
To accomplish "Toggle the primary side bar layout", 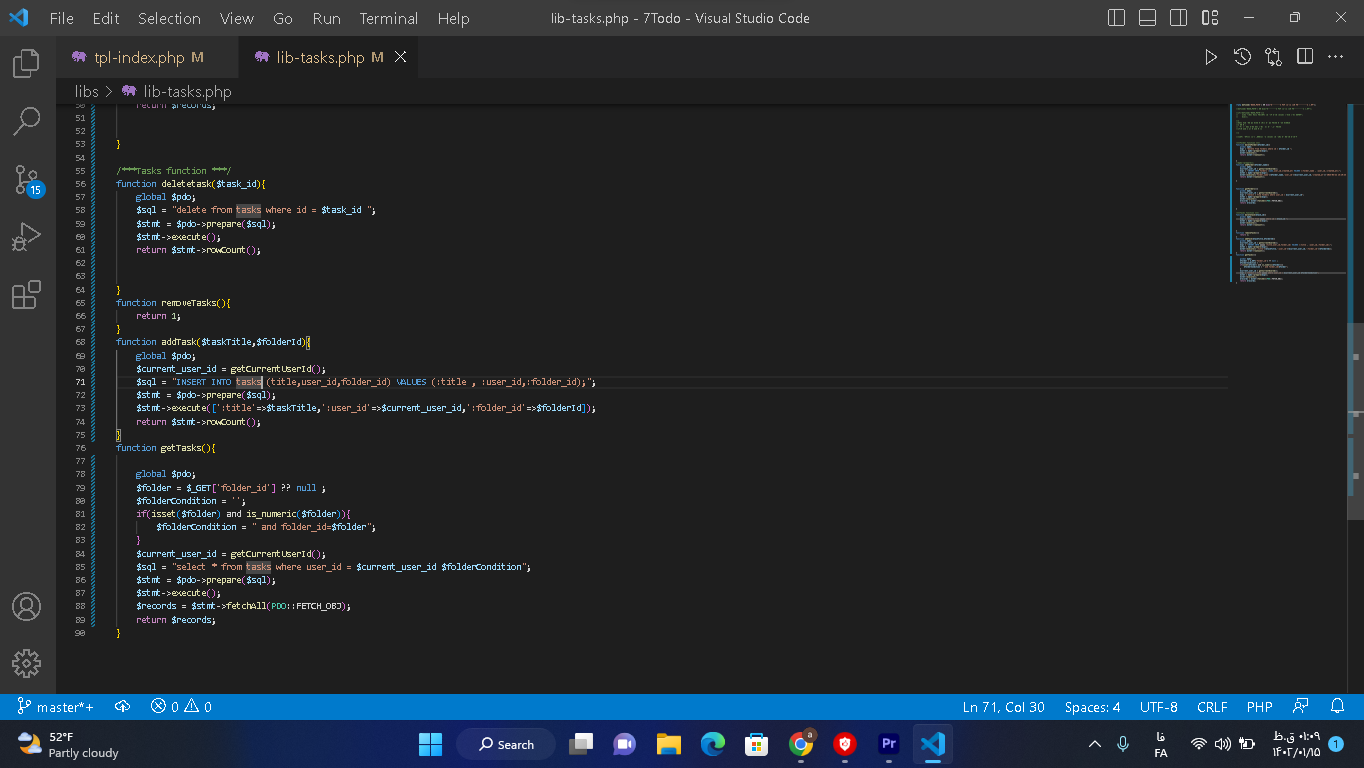I will [1117, 18].
